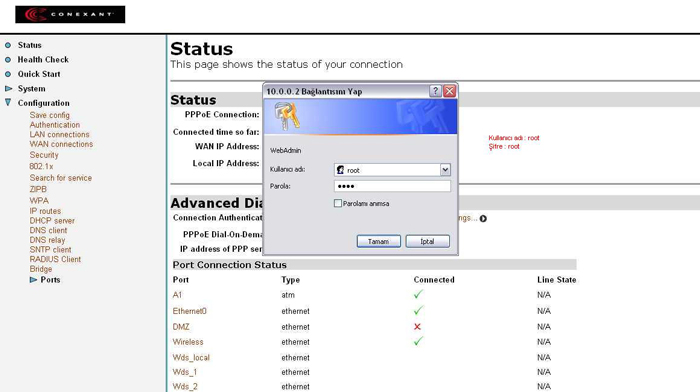Screen dimensions: 700x392
Task: Close the 10.0.0.2 login dialog
Action: point(449,91)
